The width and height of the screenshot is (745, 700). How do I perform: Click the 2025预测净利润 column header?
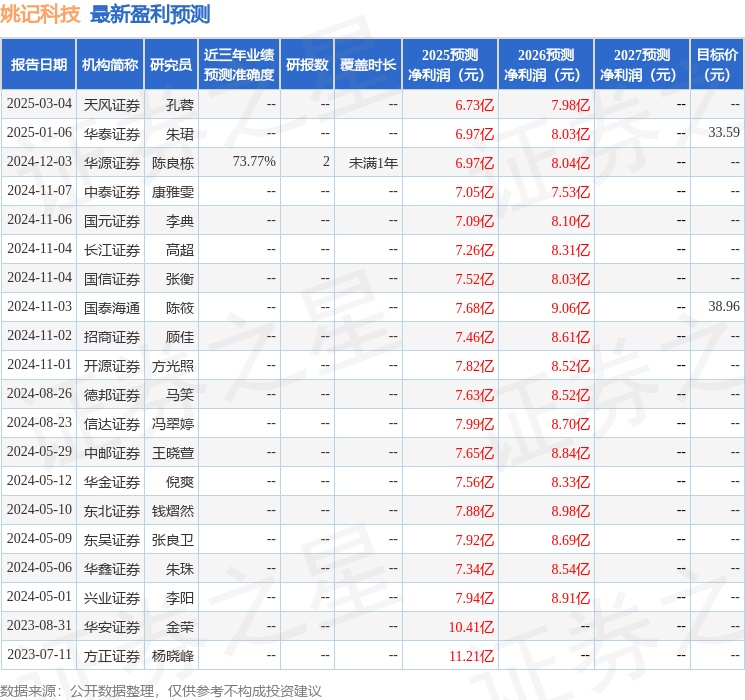[x=450, y=65]
